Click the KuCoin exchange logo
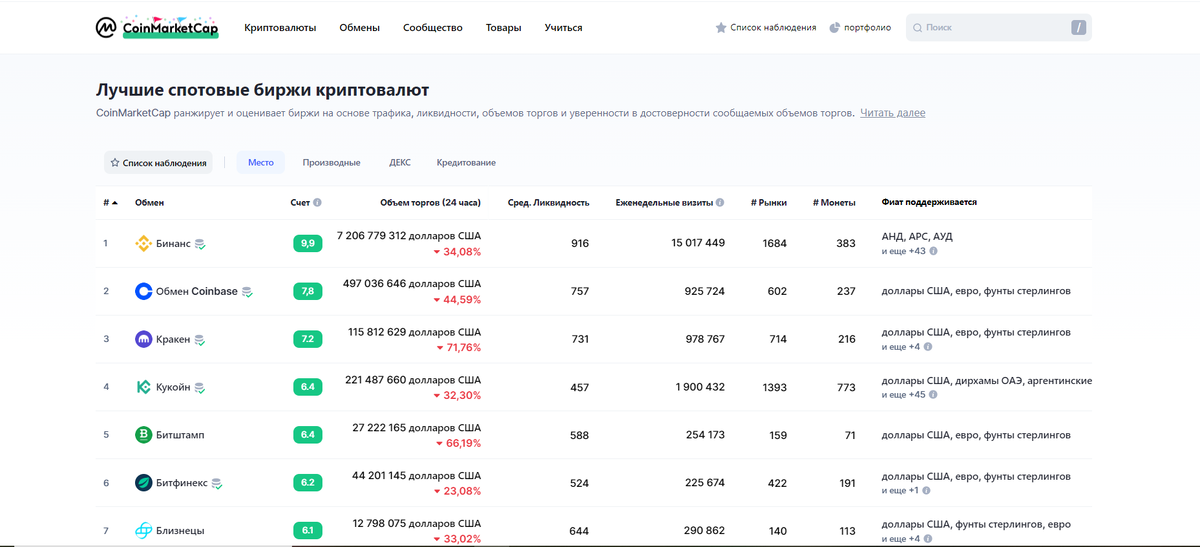Screen dimensions: 1200x547 point(143,387)
